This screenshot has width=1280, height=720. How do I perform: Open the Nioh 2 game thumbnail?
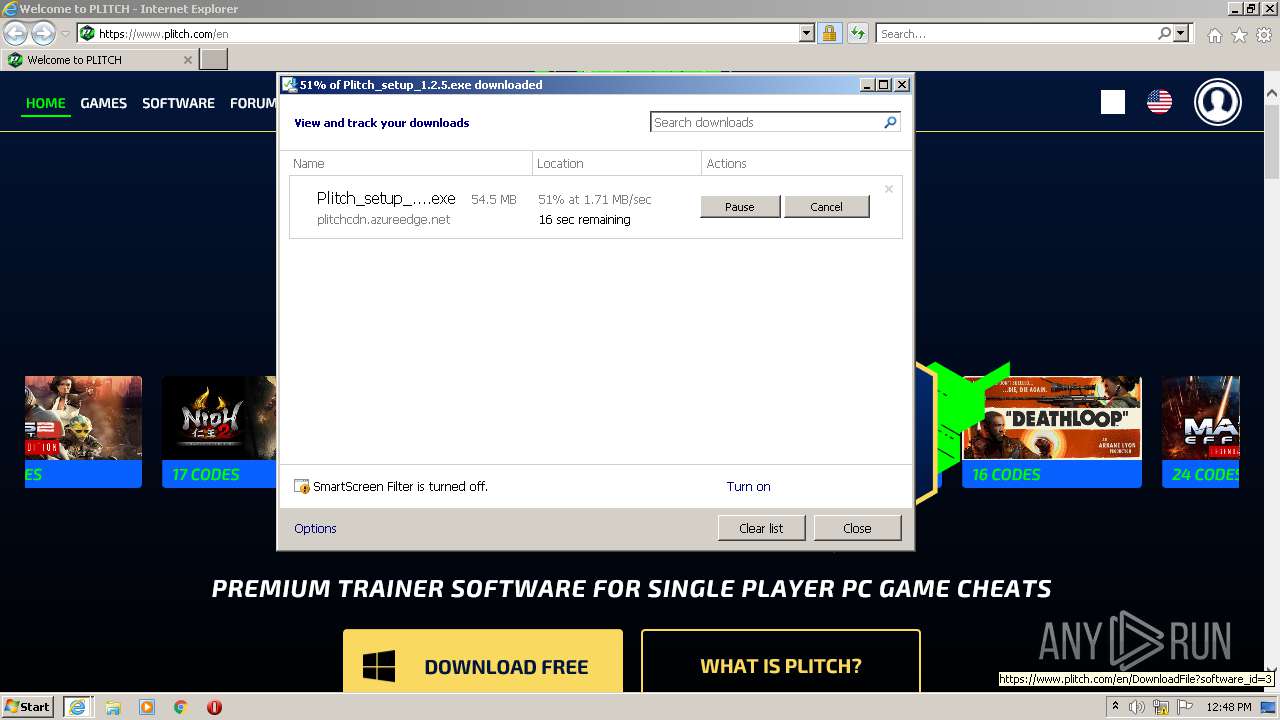click(219, 418)
